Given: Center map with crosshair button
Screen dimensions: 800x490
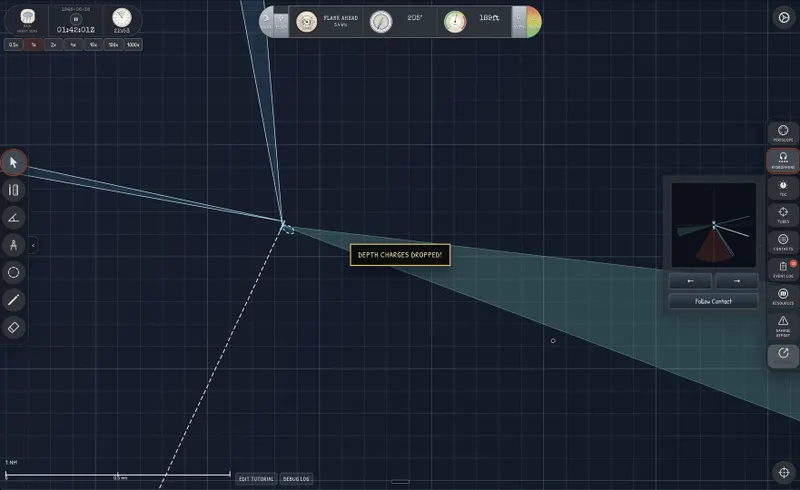Looking at the screenshot, I should [x=784, y=472].
